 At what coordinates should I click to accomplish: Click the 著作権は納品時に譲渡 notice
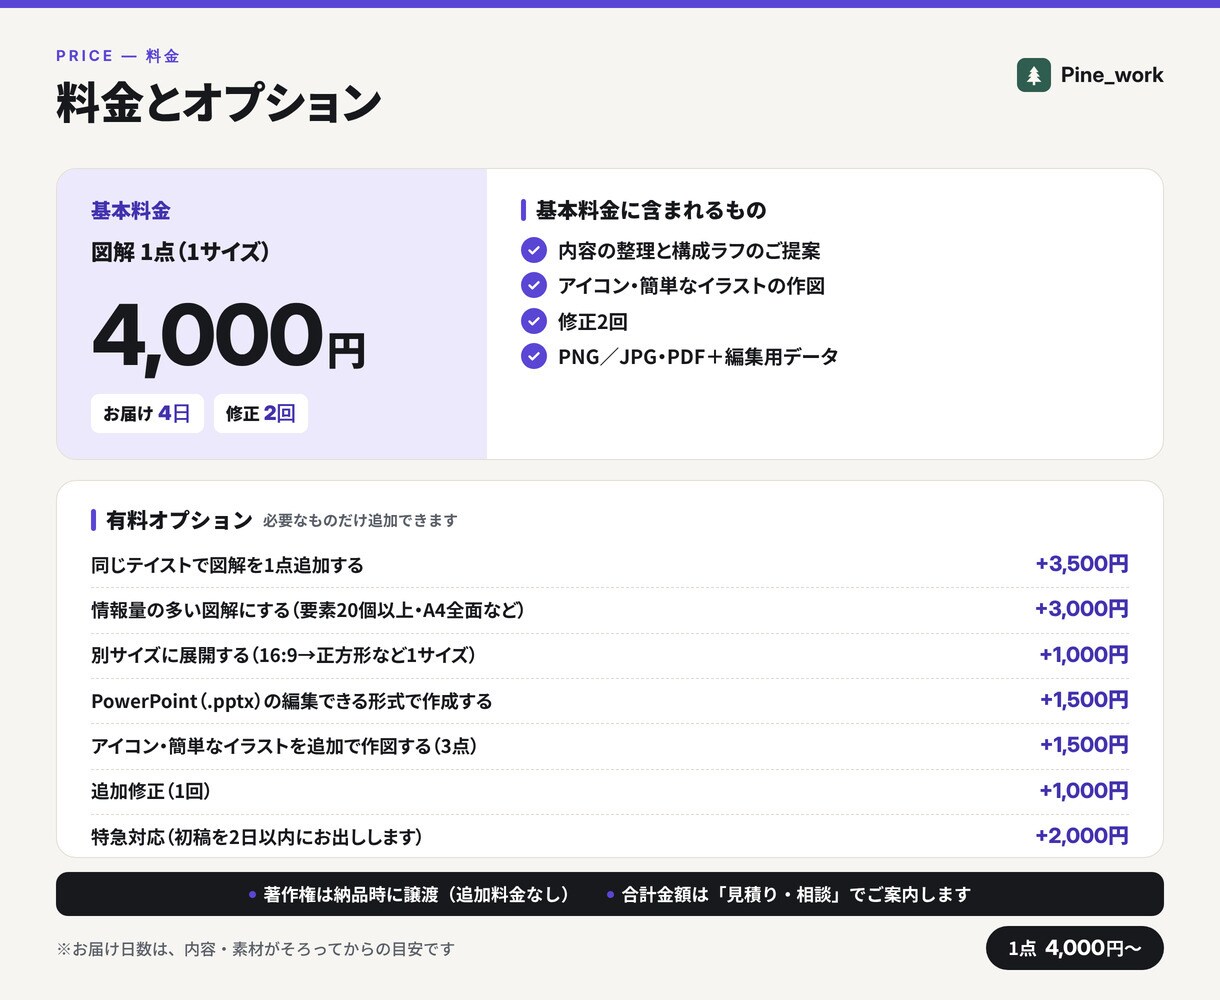click(416, 894)
